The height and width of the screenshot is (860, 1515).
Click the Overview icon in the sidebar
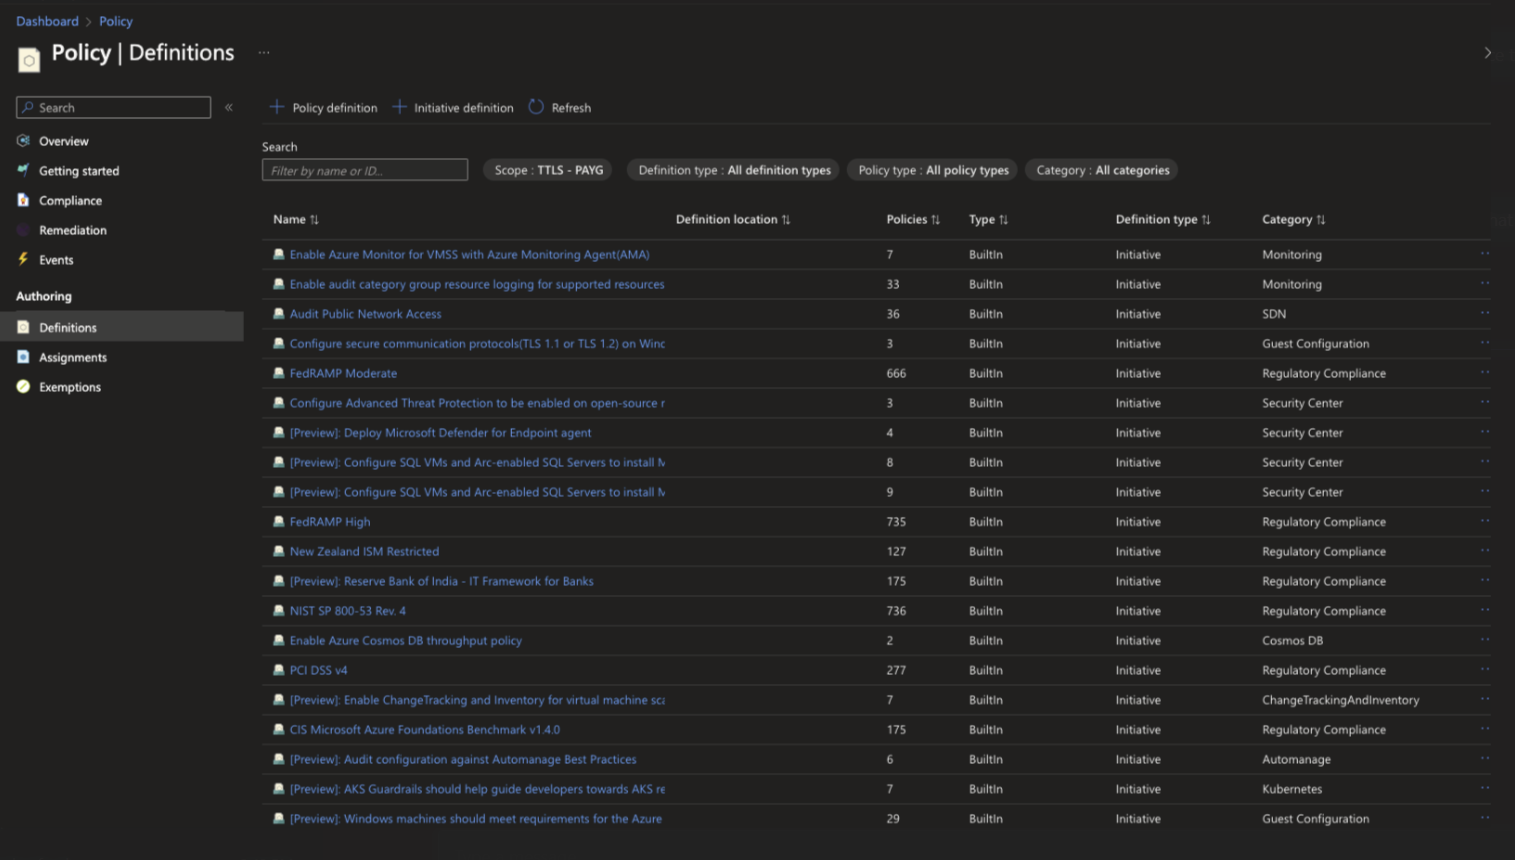click(x=23, y=141)
